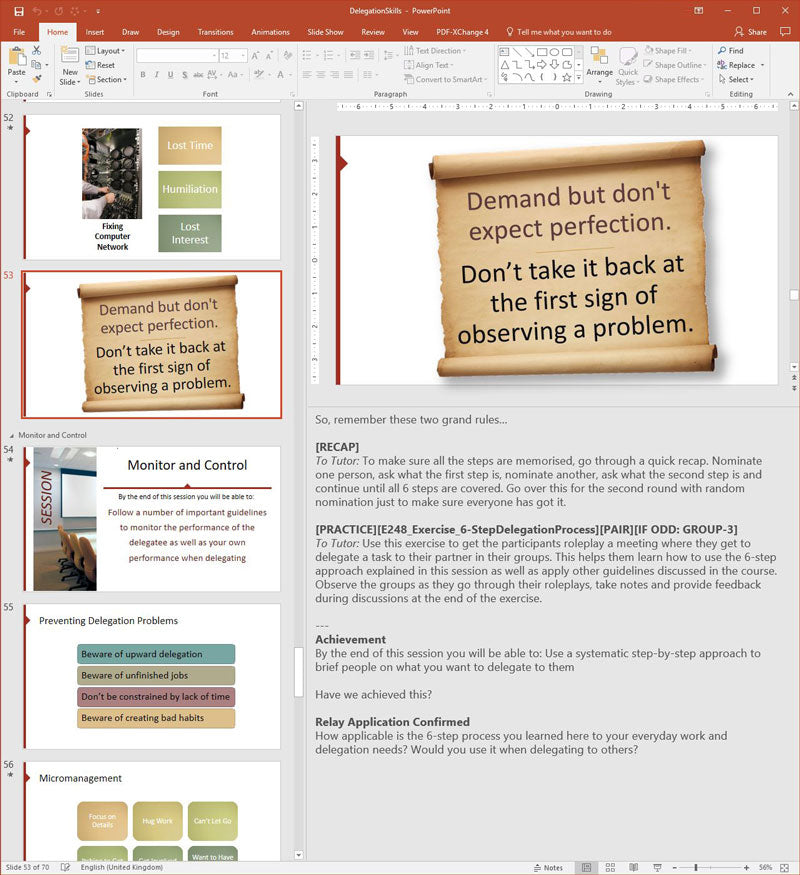Switch to Reading View
This screenshot has height=875, width=800.
tap(634, 867)
